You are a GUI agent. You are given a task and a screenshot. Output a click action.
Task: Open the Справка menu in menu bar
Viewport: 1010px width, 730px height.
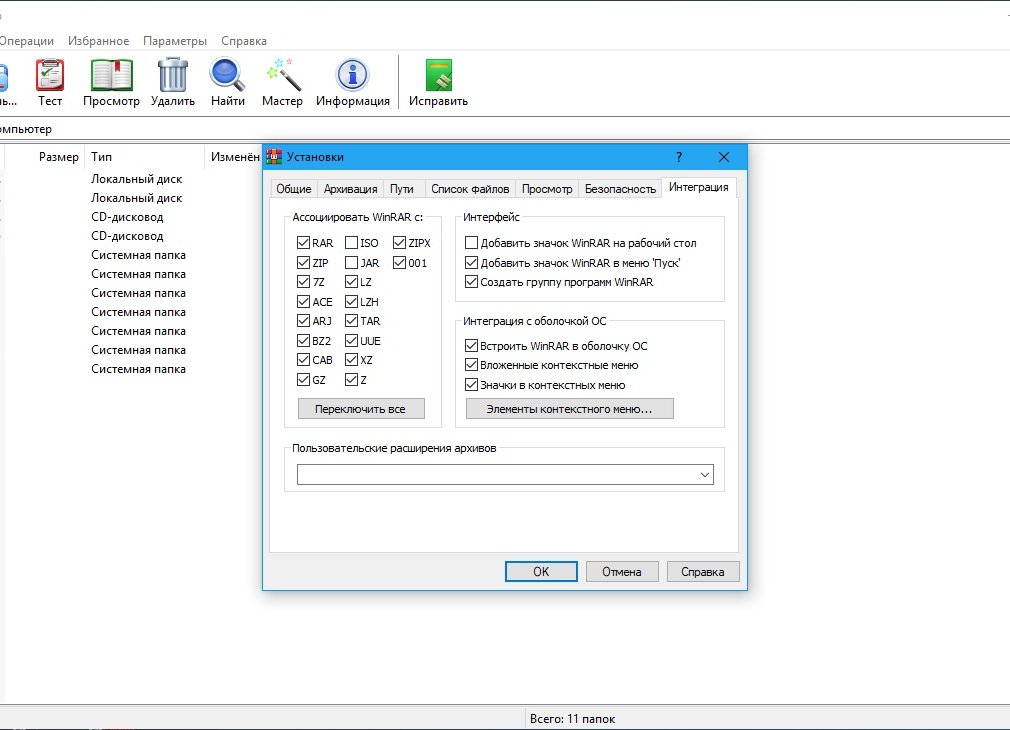[243, 41]
